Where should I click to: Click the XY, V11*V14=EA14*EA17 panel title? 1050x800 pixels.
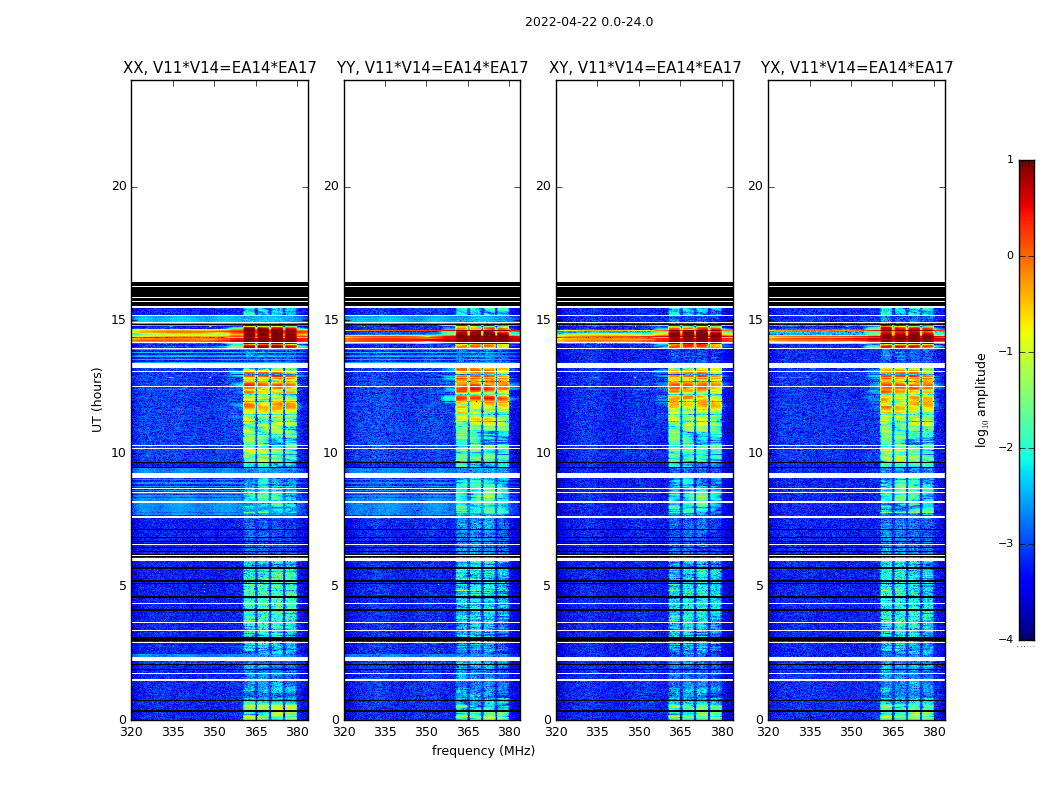click(645, 68)
